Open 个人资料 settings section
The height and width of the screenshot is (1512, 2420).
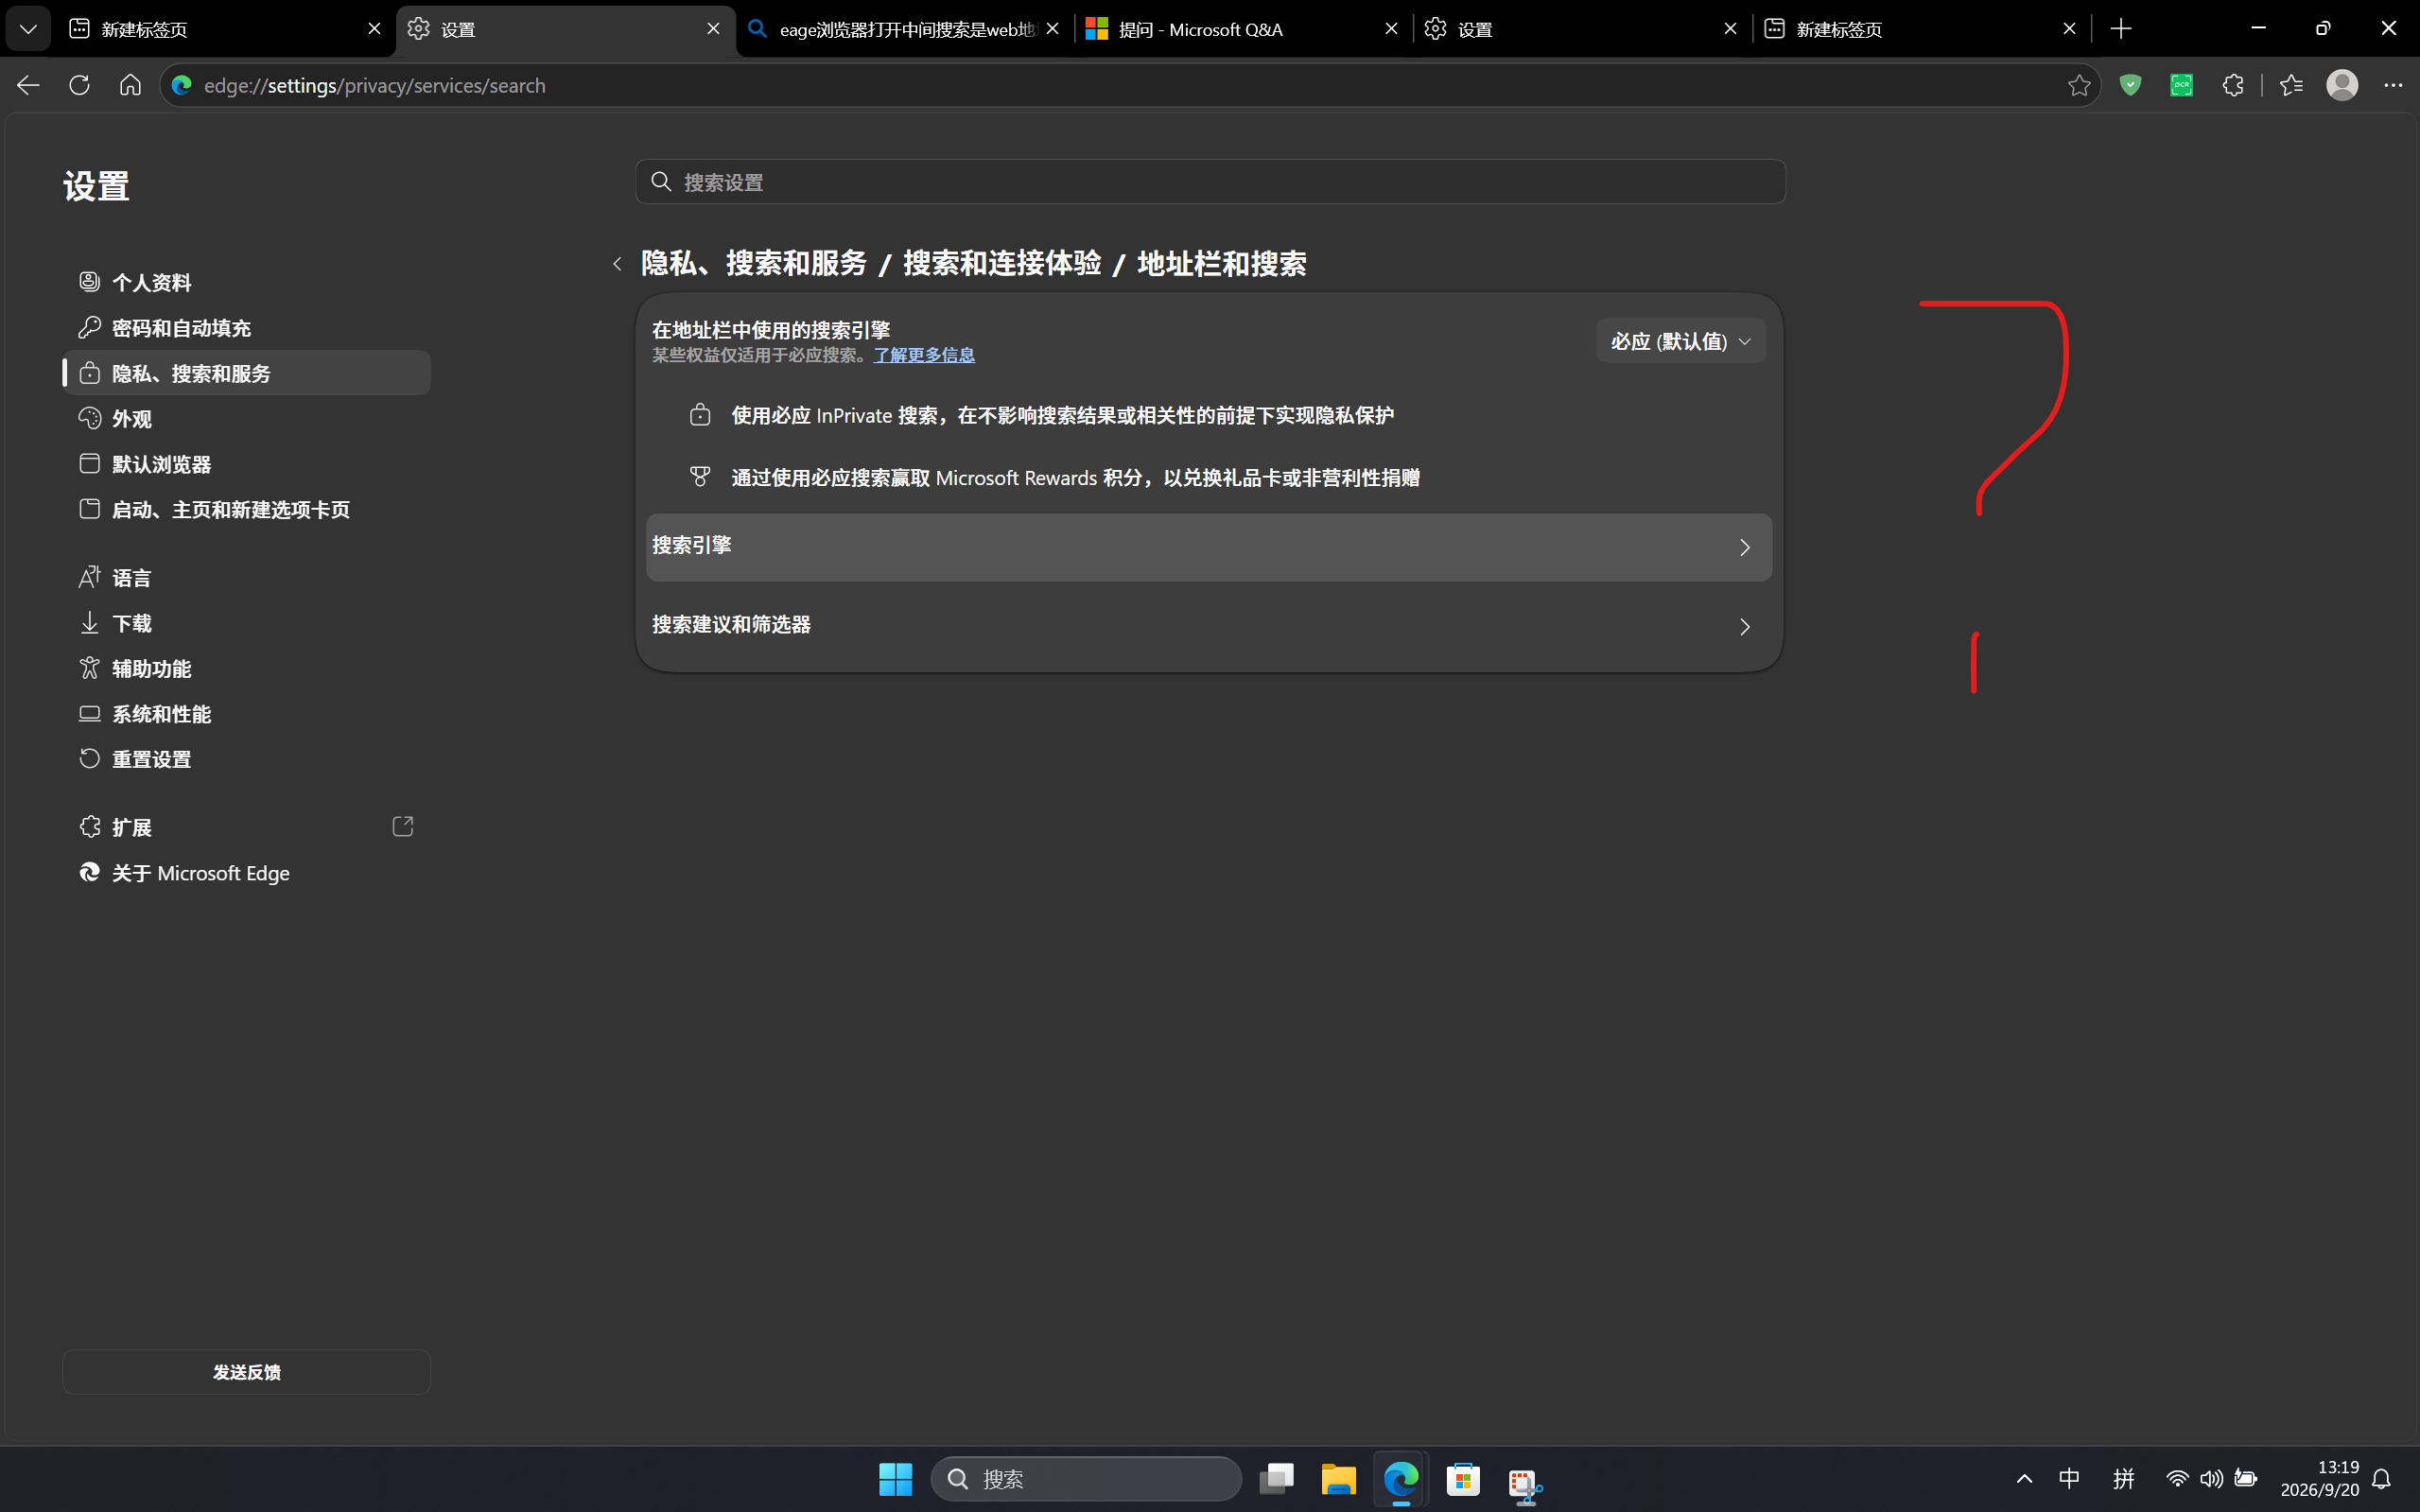coord(246,282)
